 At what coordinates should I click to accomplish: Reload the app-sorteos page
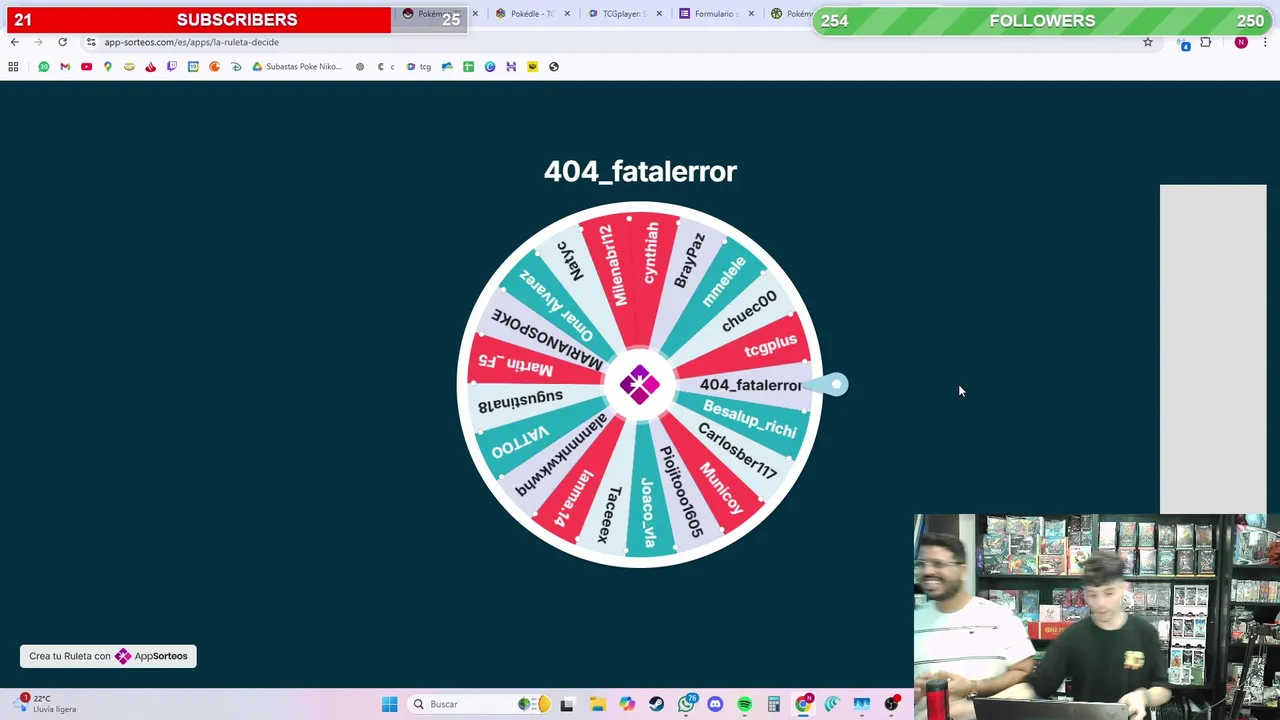pyautogui.click(x=62, y=42)
